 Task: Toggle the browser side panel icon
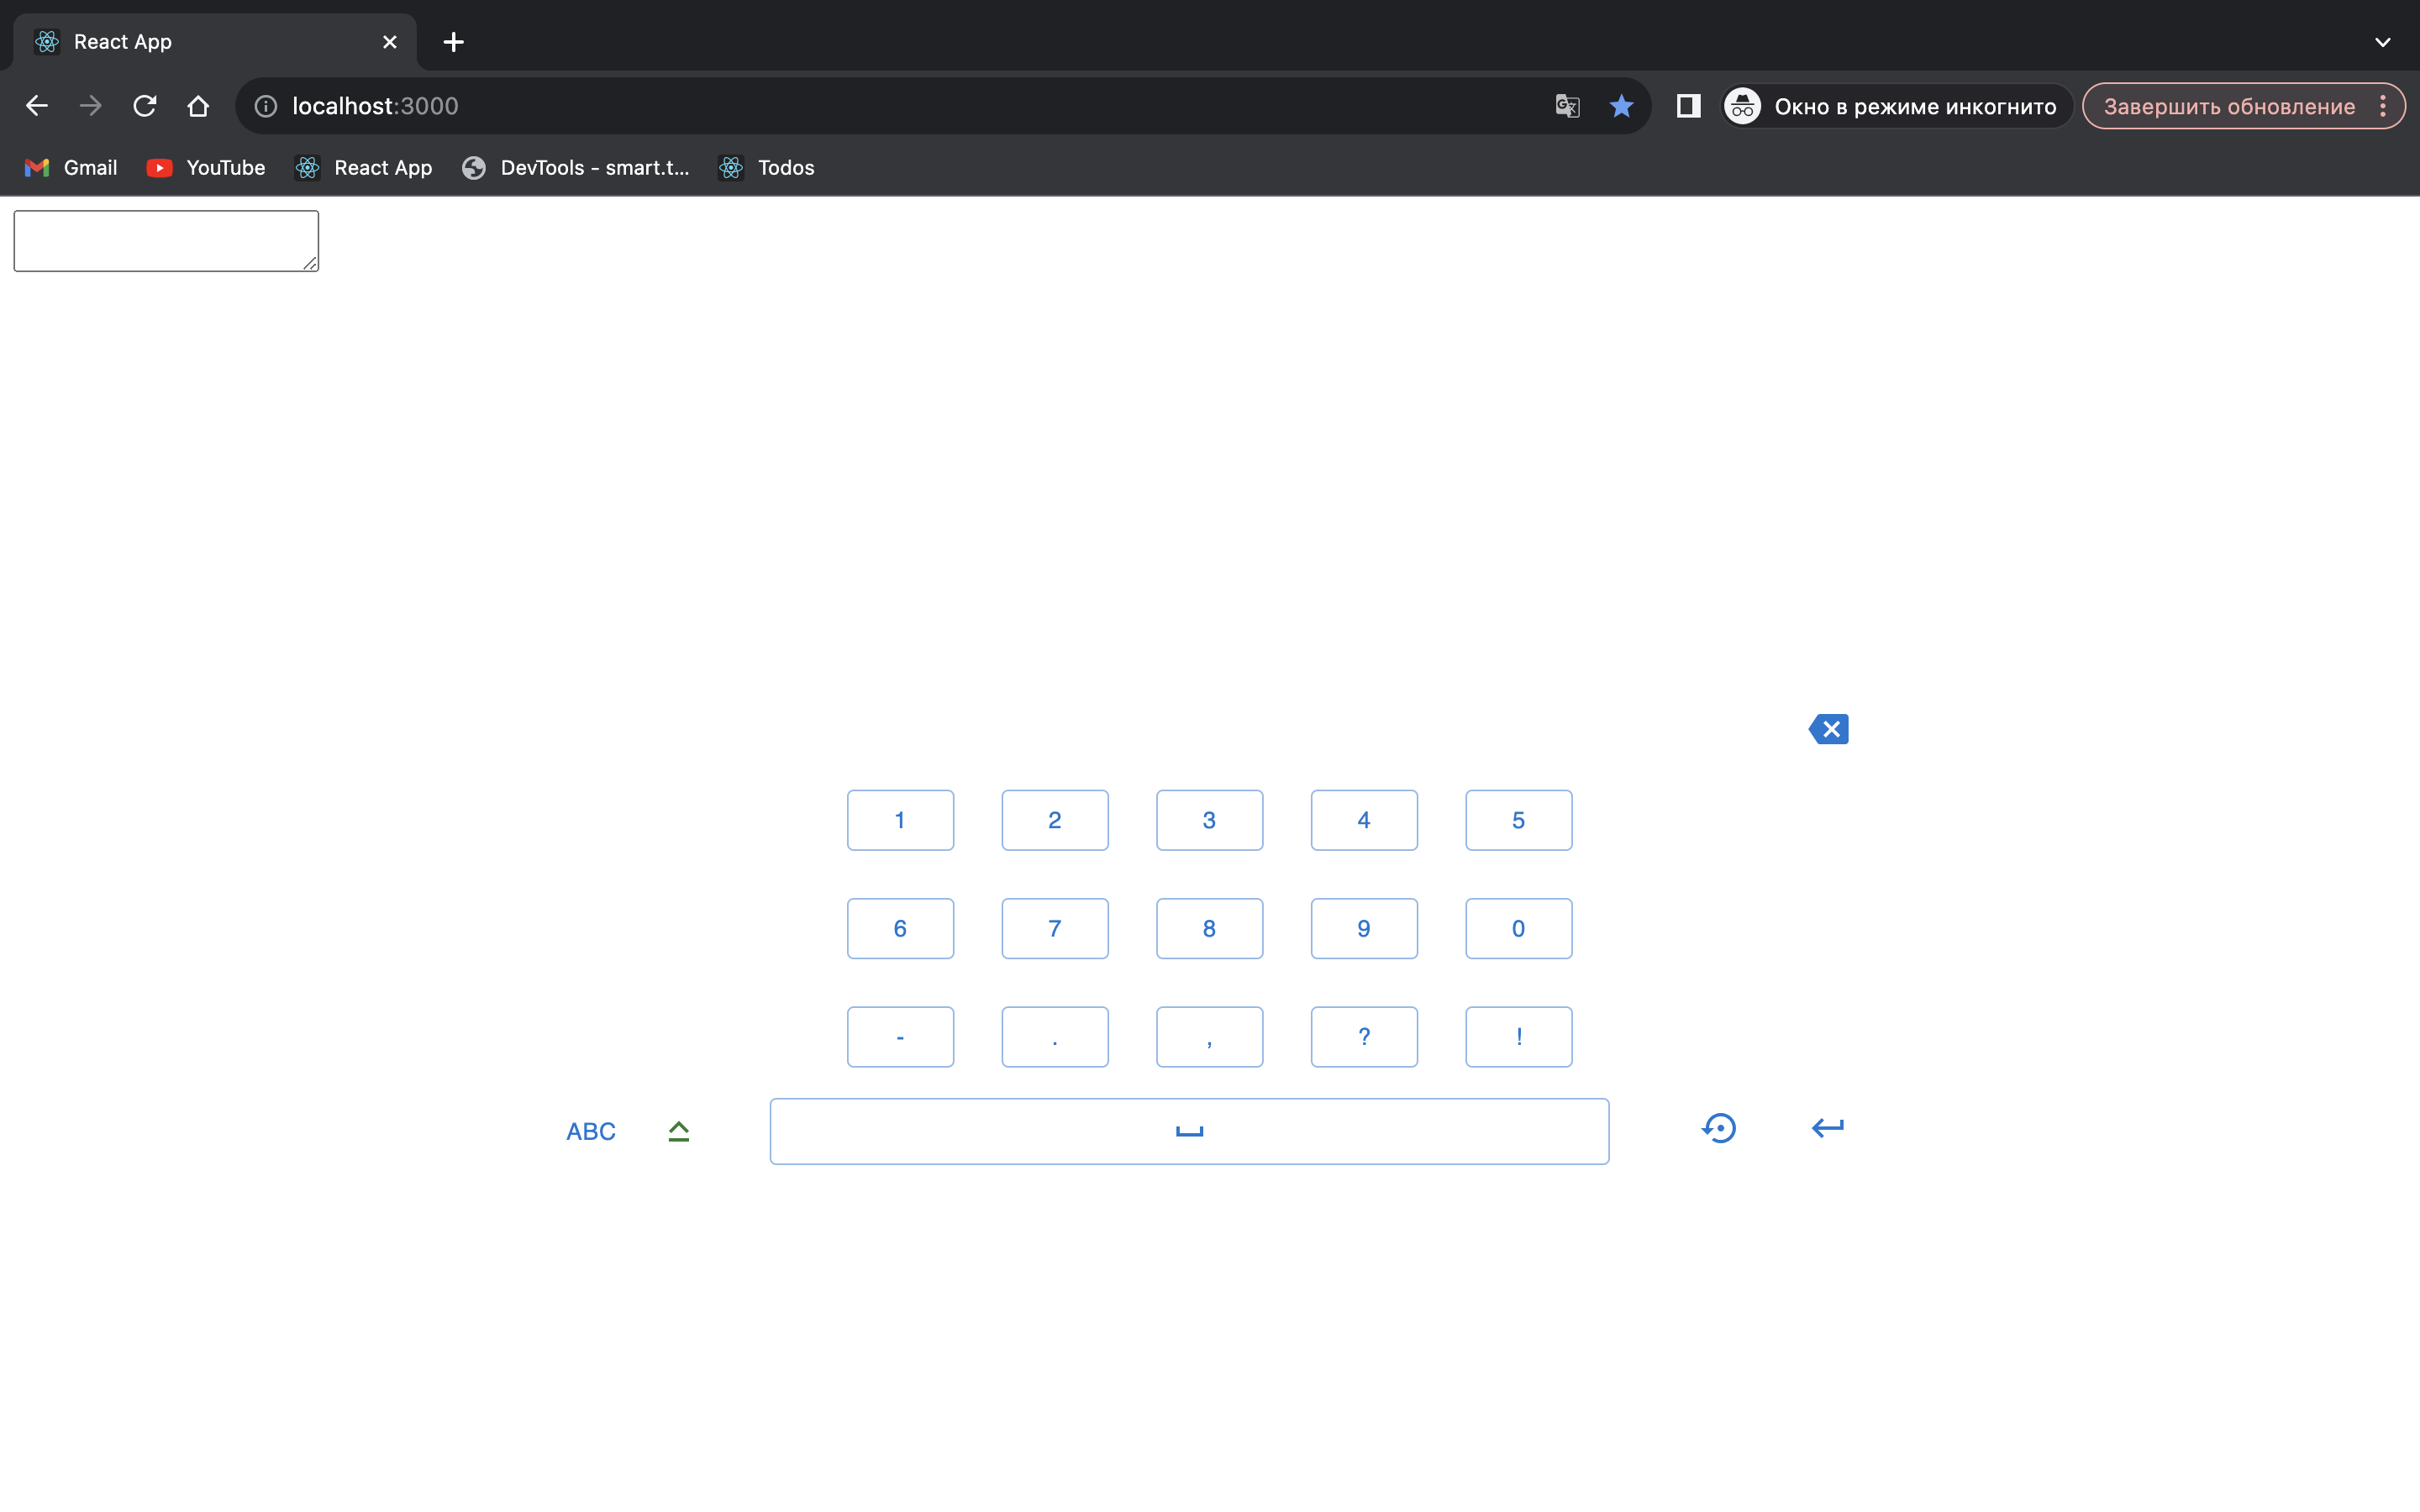point(1688,106)
